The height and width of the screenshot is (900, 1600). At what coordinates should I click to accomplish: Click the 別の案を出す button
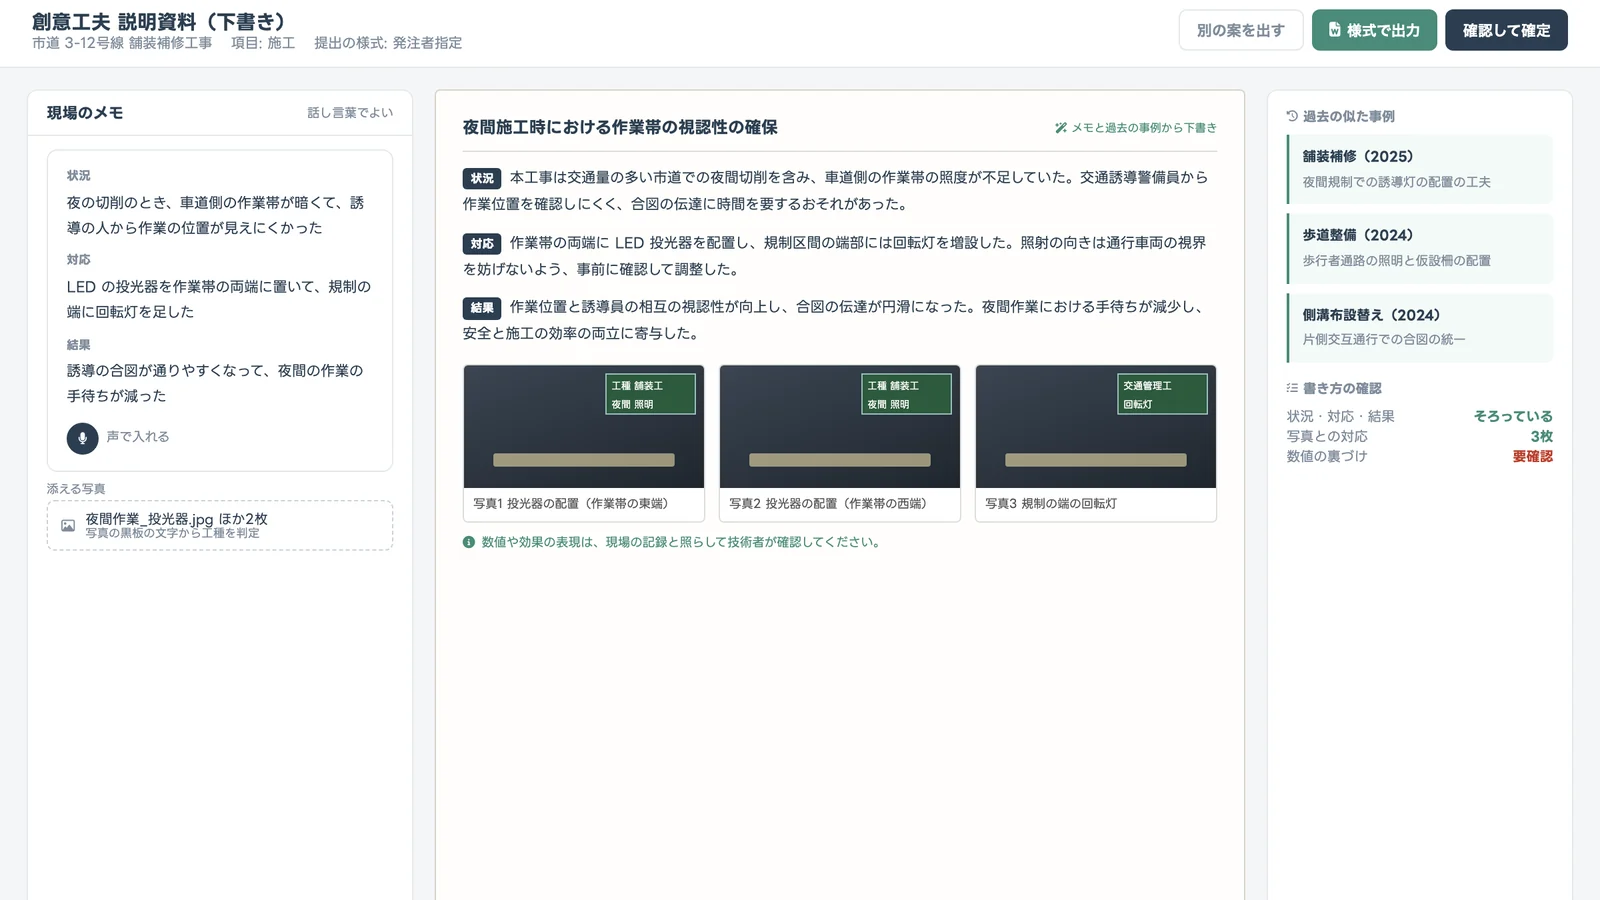pyautogui.click(x=1240, y=30)
